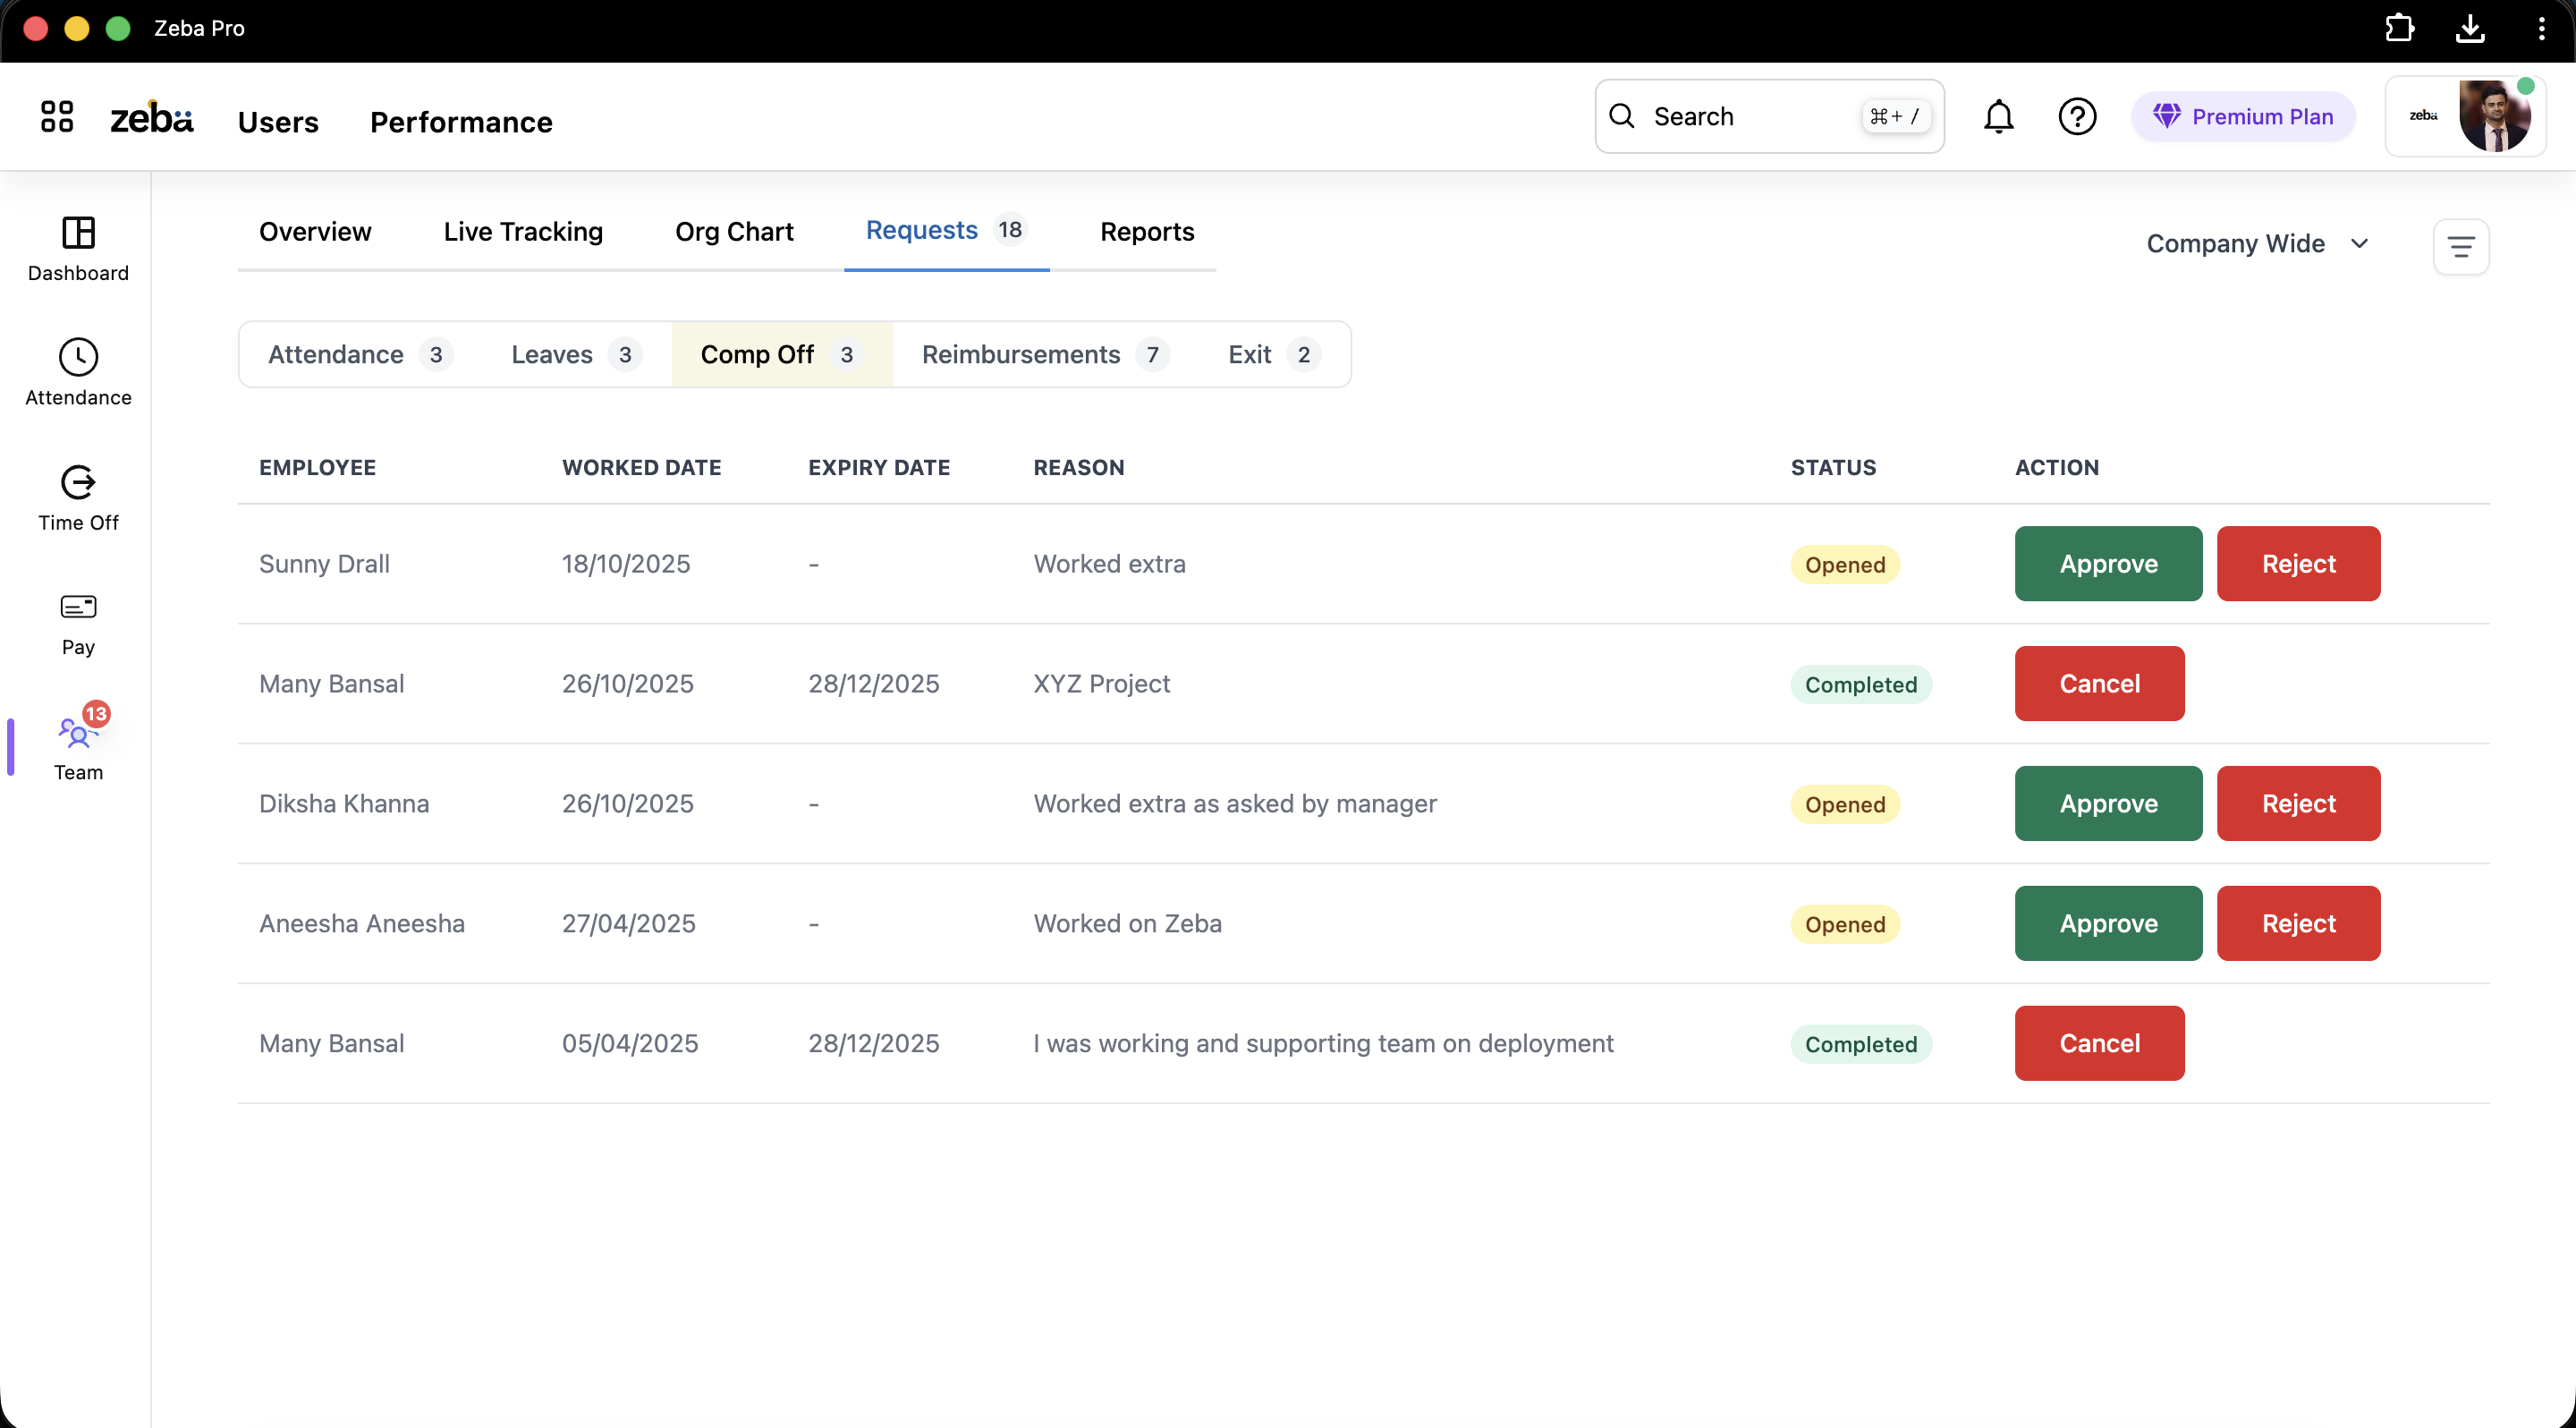2576x1428 pixels.
Task: Click worked date 05/04/2025
Action: coord(630,1044)
